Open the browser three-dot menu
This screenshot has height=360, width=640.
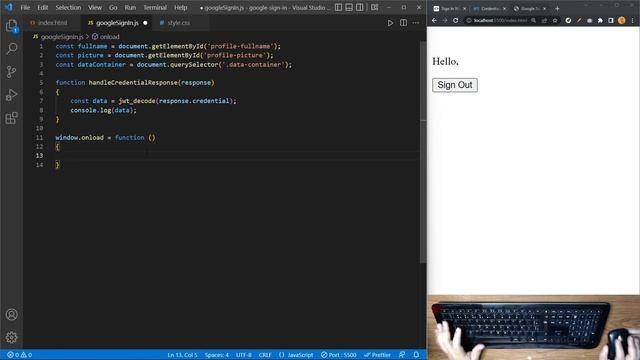click(633, 20)
